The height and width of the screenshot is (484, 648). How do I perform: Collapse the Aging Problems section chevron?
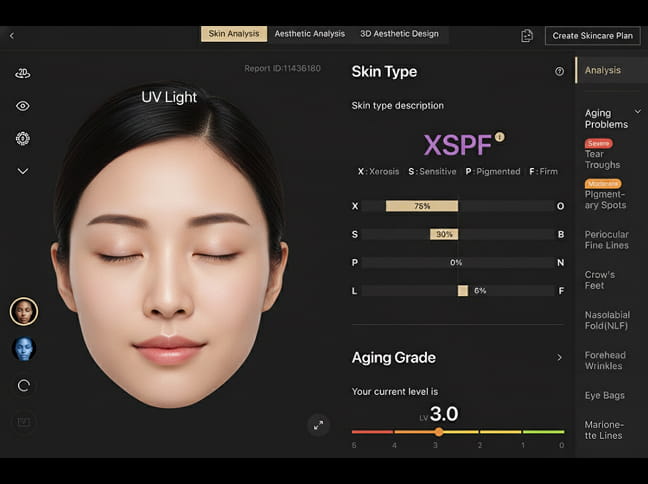[x=638, y=111]
